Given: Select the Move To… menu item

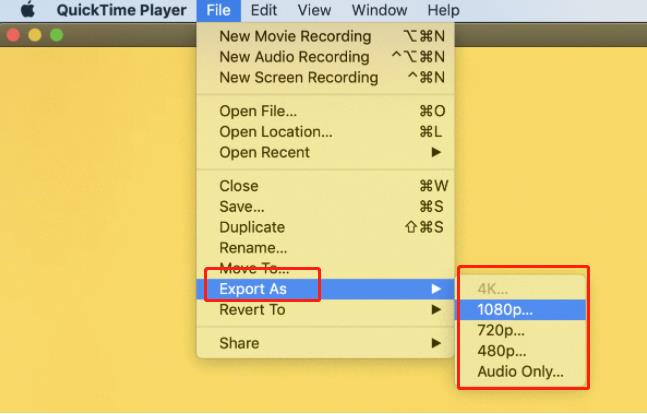Looking at the screenshot, I should [326, 268].
